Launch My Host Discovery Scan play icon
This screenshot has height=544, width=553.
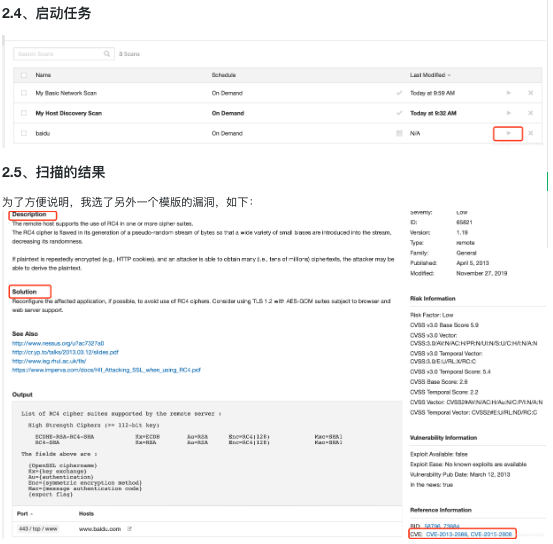coord(508,113)
